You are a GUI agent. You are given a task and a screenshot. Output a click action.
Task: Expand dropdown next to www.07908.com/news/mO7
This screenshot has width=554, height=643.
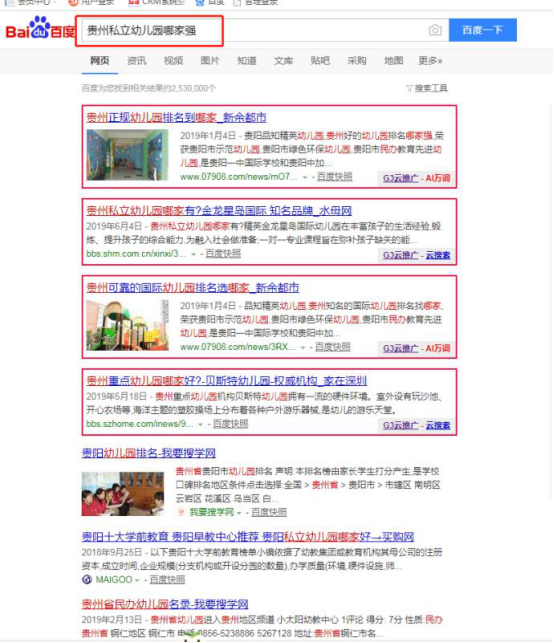tap(305, 177)
